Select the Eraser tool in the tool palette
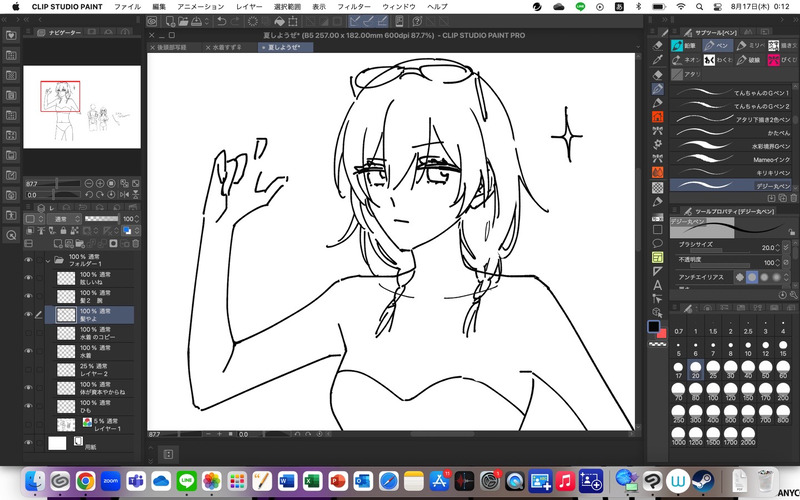This screenshot has width=800, height=500. click(x=658, y=75)
